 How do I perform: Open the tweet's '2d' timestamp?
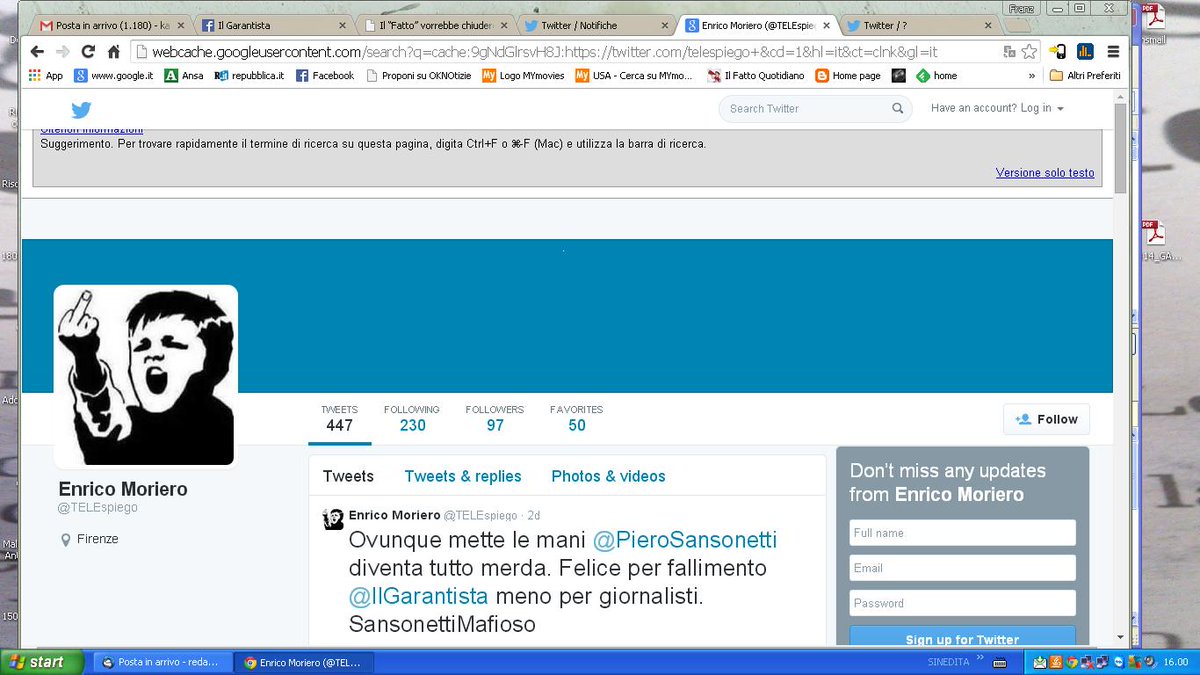(534, 516)
